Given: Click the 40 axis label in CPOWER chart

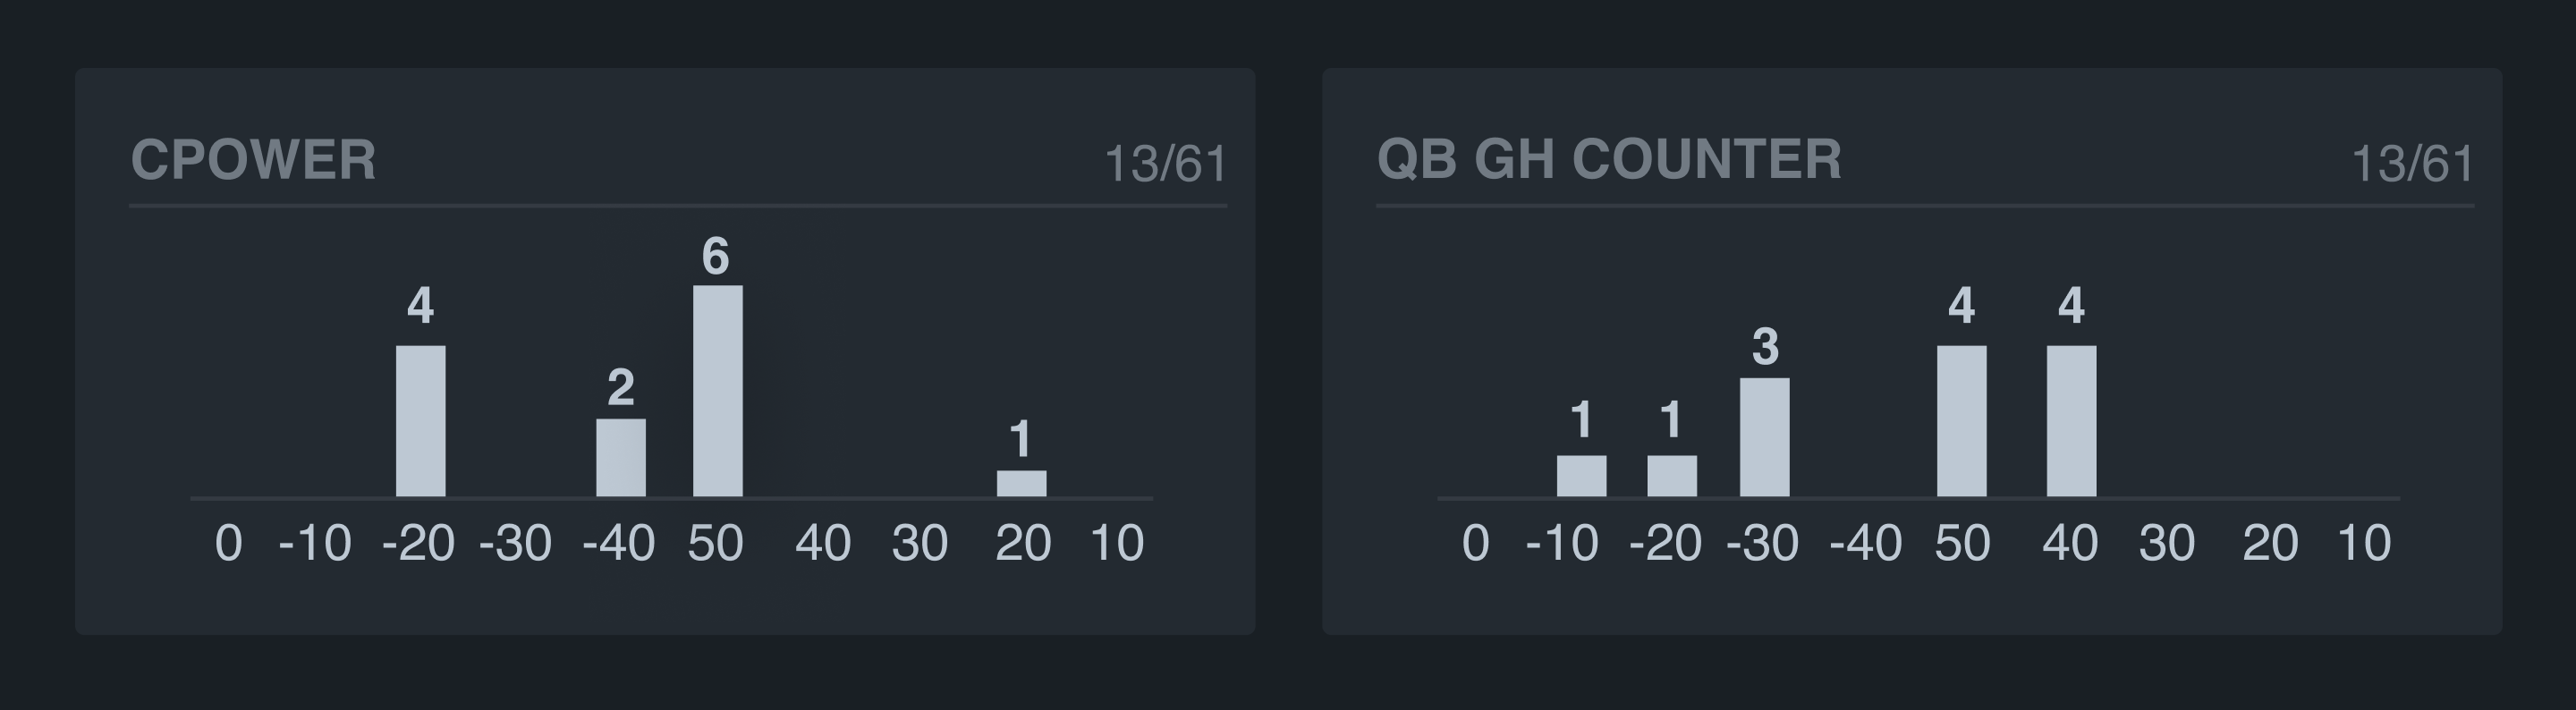Looking at the screenshot, I should [823, 544].
